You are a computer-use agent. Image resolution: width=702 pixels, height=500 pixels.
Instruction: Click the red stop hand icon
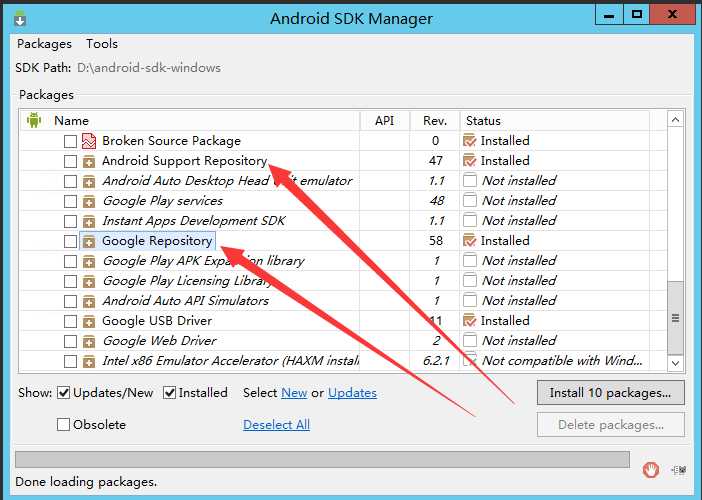(650, 470)
